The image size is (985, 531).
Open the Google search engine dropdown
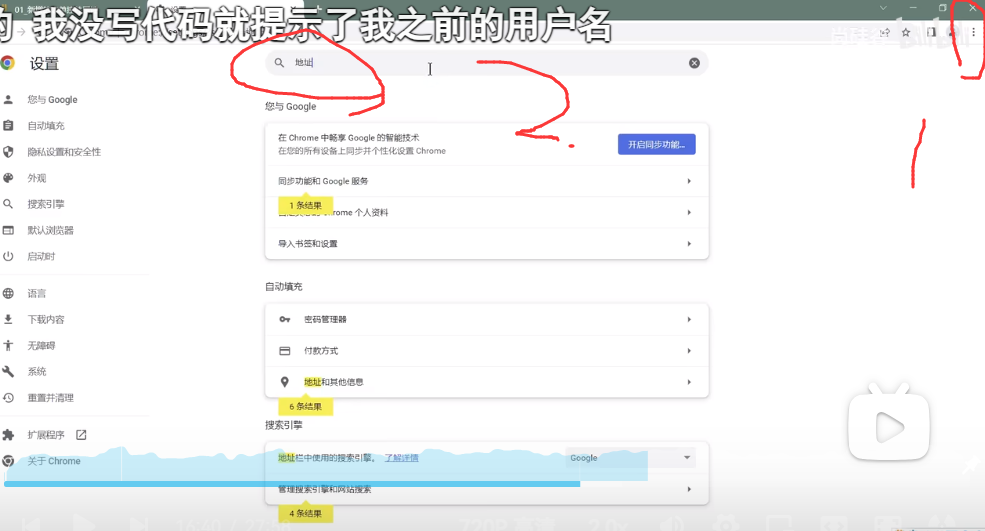[630, 457]
